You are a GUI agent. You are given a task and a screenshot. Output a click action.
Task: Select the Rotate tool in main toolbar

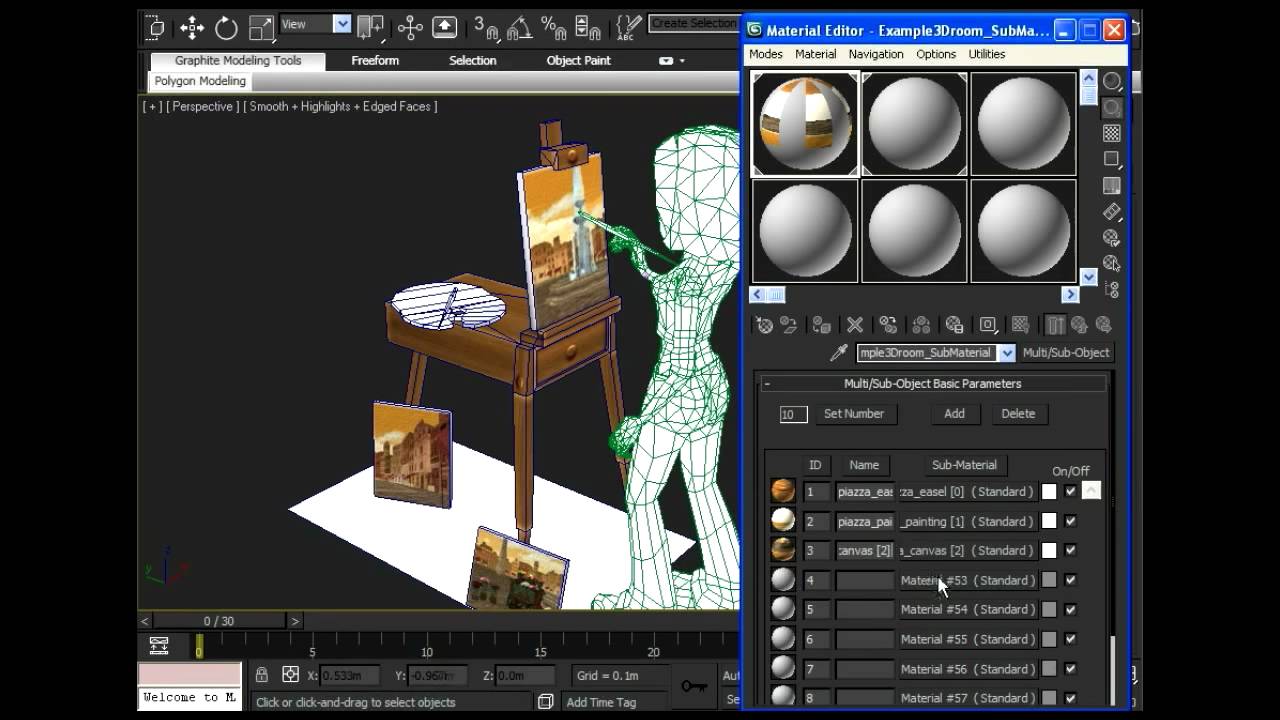[226, 28]
